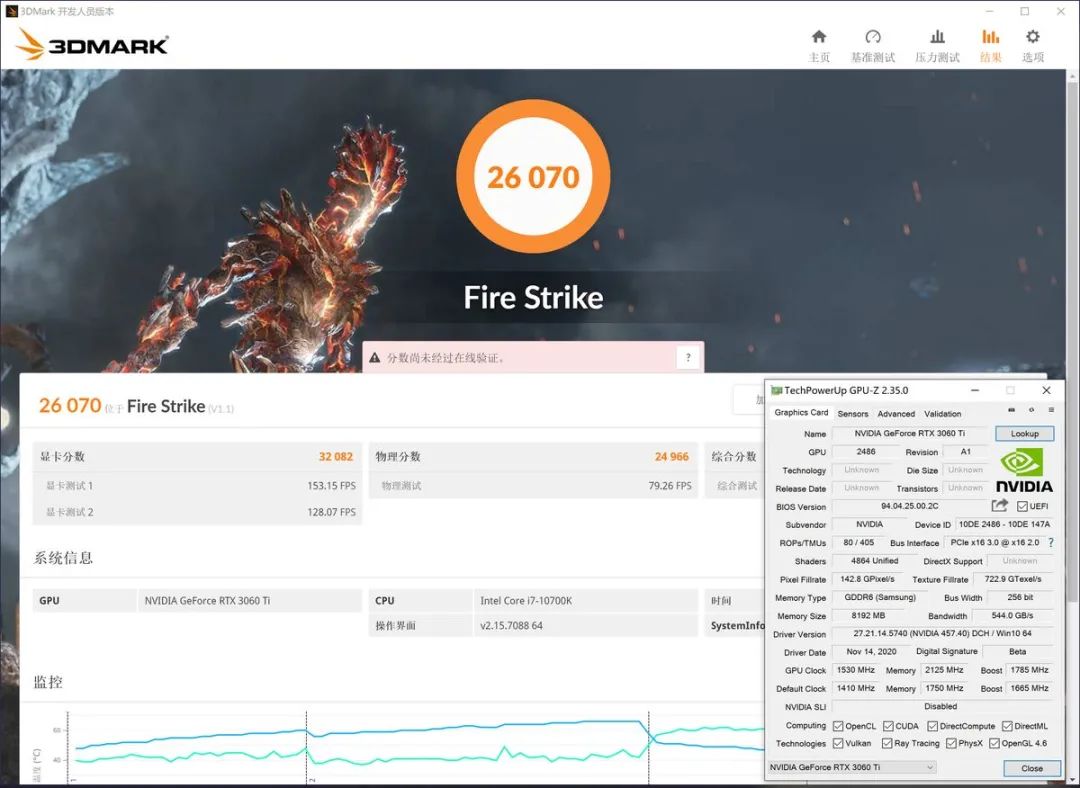1080x788 pixels.
Task: Click the Texture Fillrate value 722.9 GTexel/s
Action: coord(1013,579)
